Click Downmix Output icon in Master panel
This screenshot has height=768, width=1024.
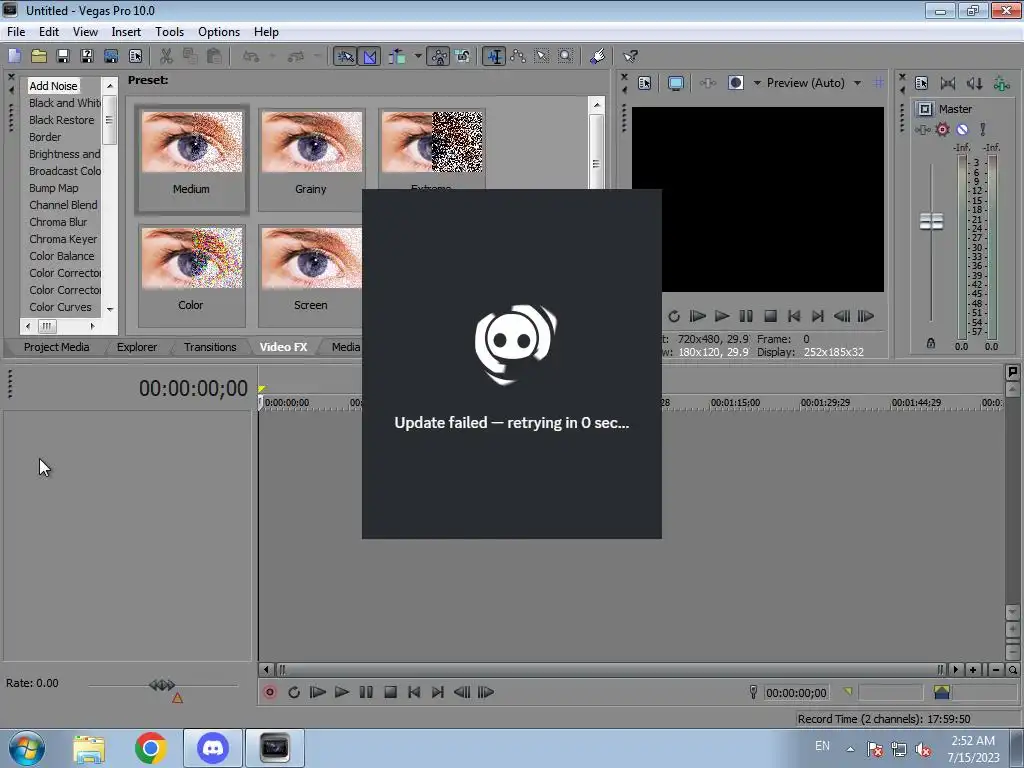coord(948,83)
